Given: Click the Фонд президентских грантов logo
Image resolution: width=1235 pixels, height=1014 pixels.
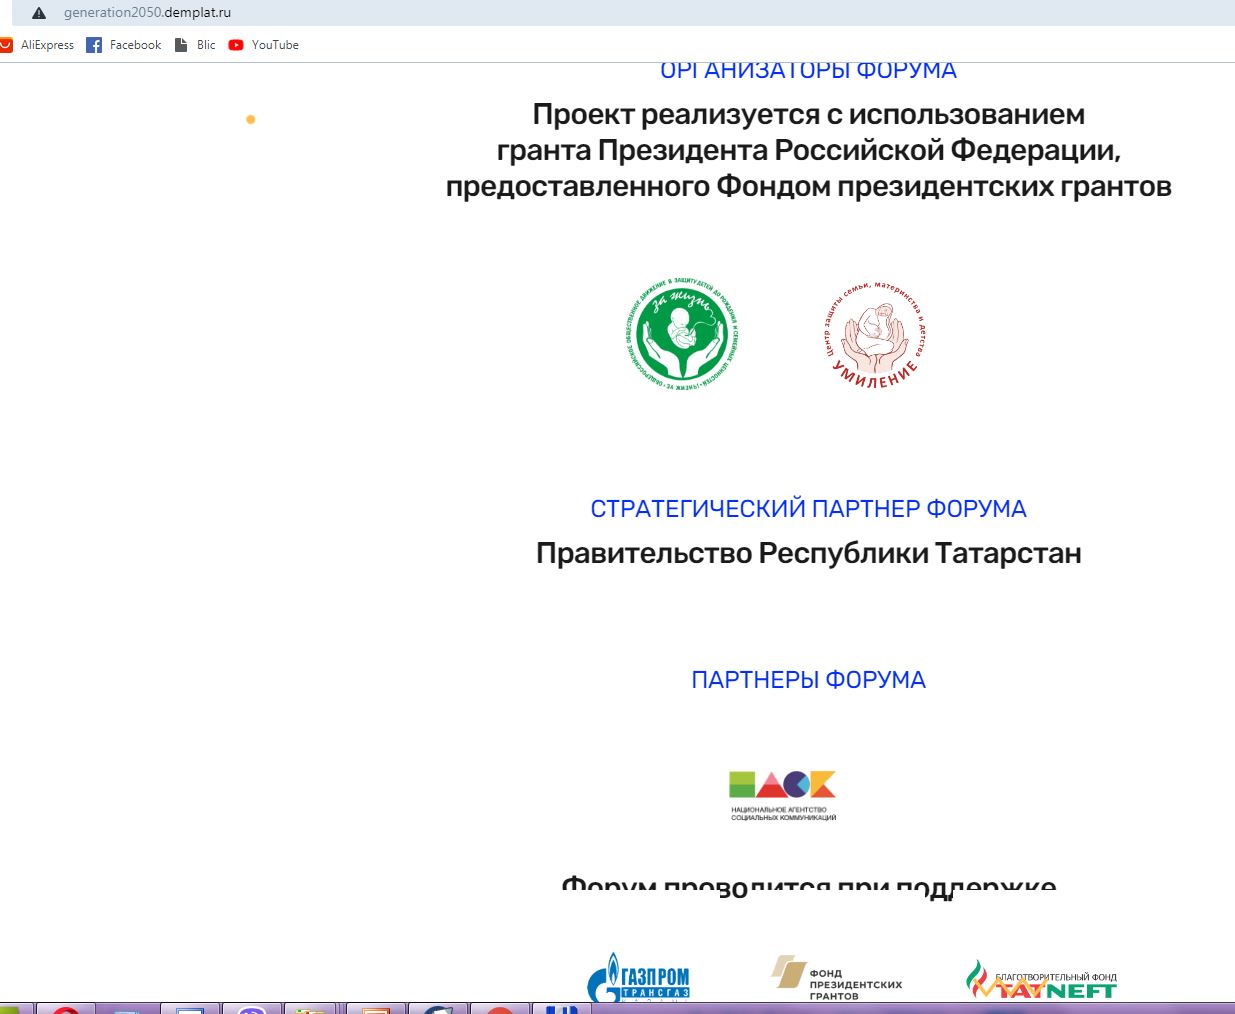Looking at the screenshot, I should [x=836, y=977].
